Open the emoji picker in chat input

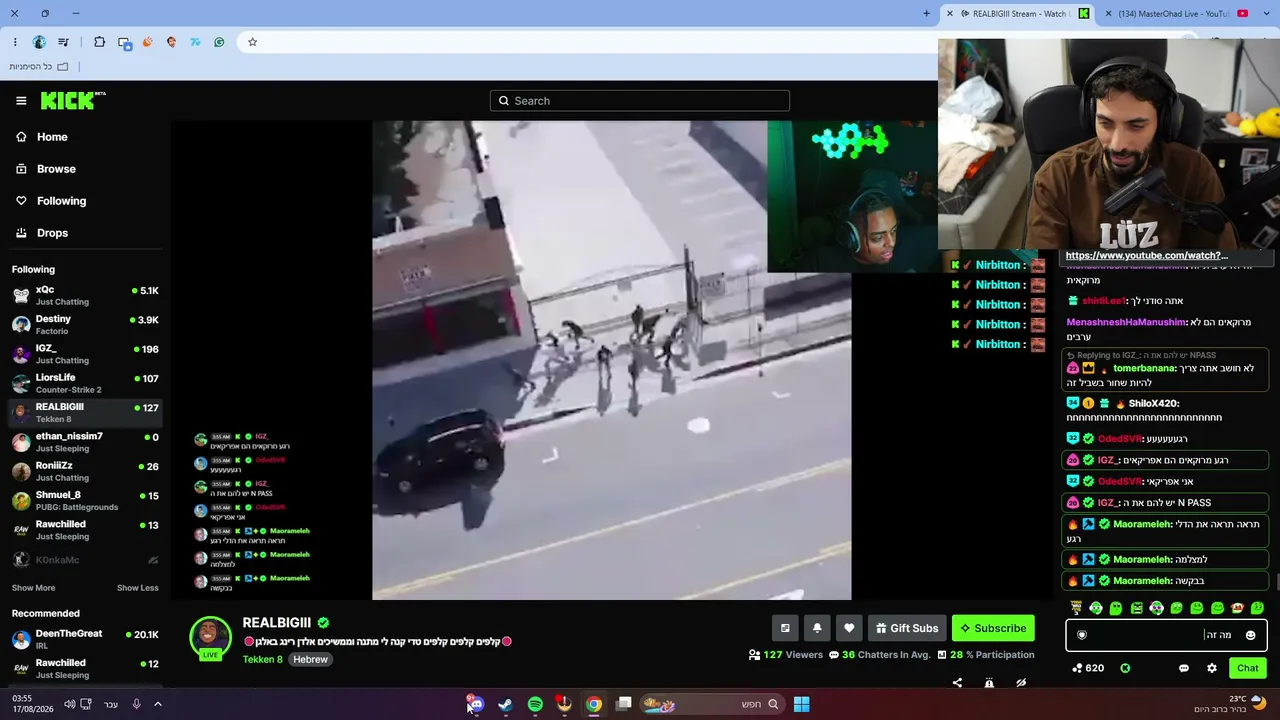pyautogui.click(x=1250, y=635)
